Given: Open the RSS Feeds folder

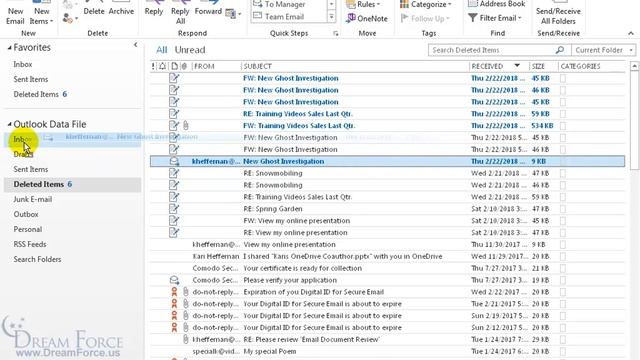Looking at the screenshot, I should pos(30,244).
